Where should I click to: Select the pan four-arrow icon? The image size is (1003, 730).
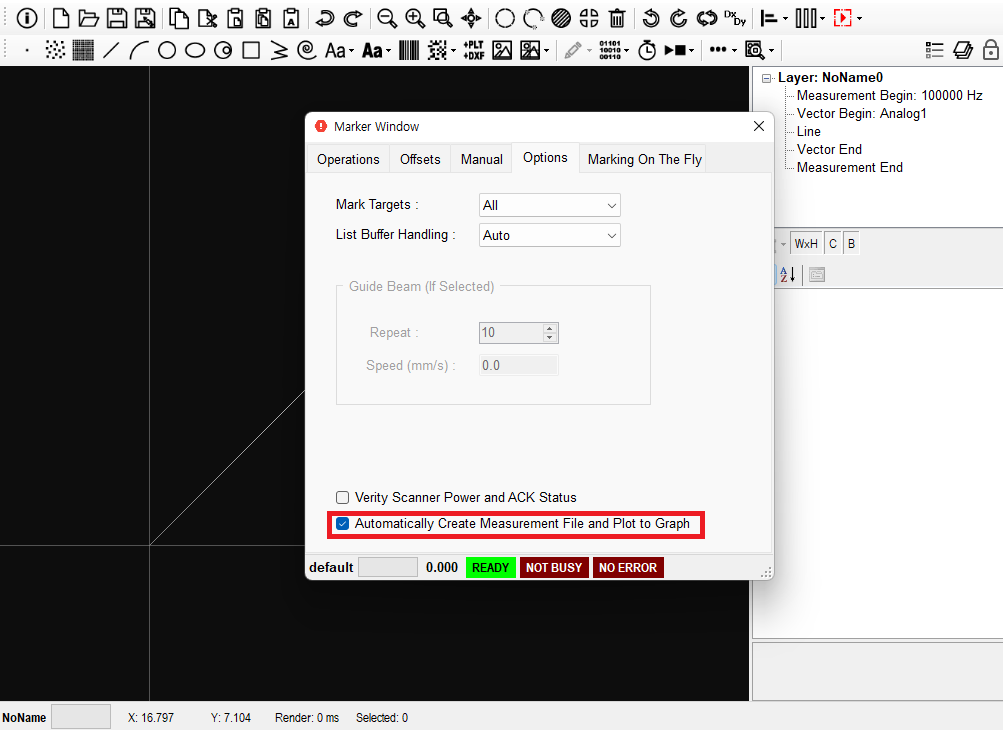pyautogui.click(x=471, y=18)
